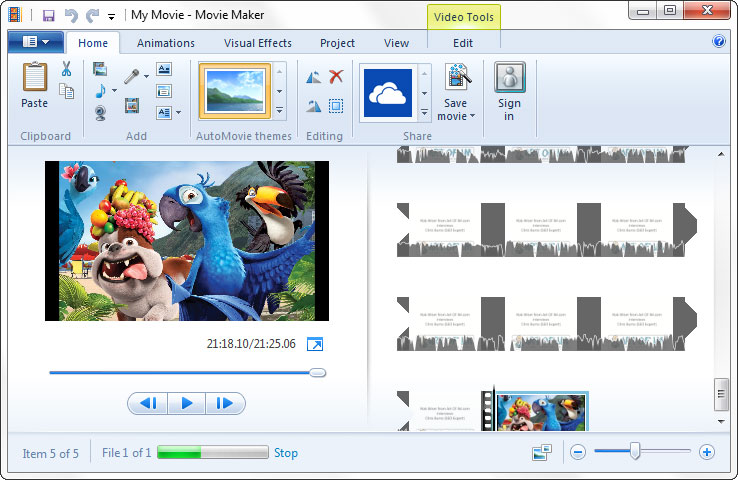This screenshot has height=480, width=738.
Task: Click the Item 5 of 5 status text
Action: click(50, 454)
